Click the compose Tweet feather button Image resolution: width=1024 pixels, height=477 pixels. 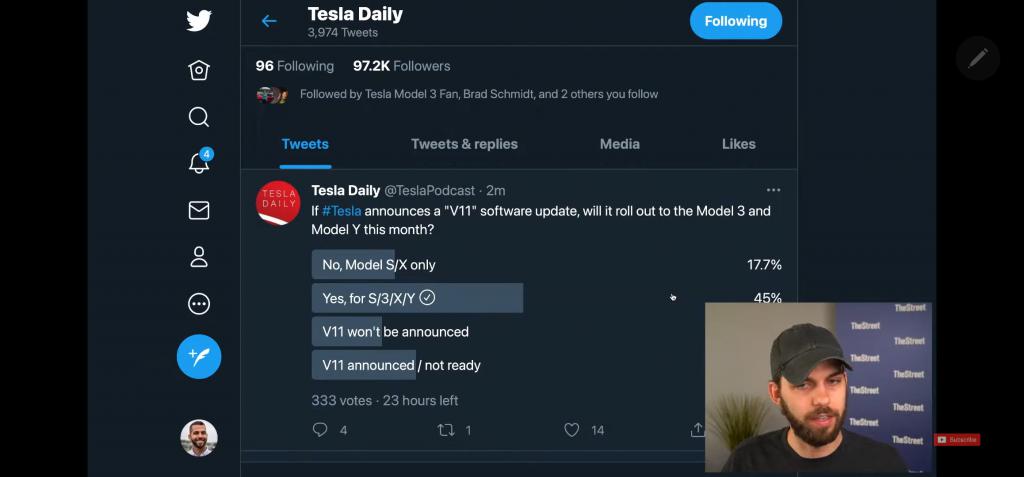199,356
